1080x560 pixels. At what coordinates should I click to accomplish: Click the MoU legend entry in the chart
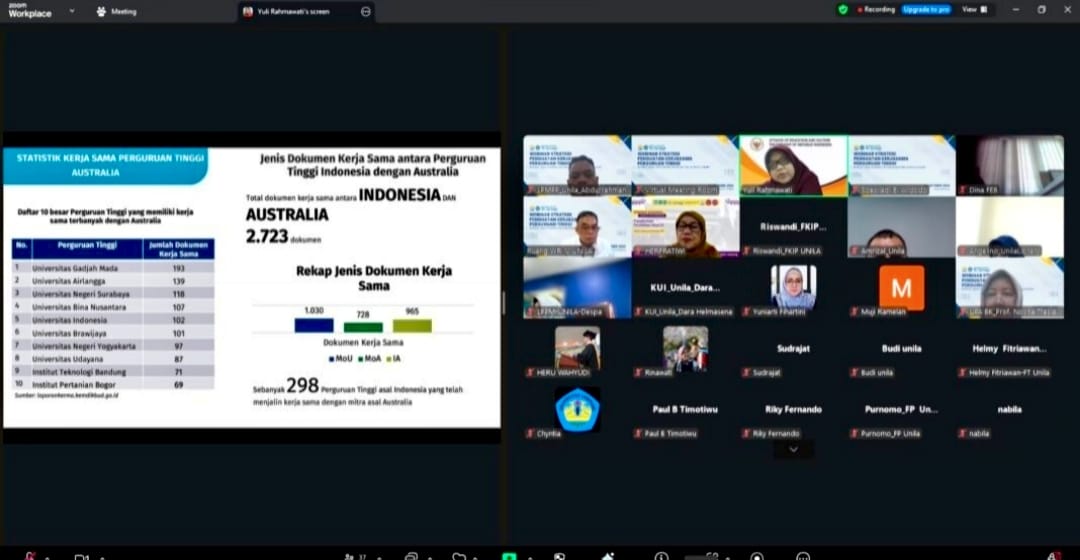click(340, 358)
